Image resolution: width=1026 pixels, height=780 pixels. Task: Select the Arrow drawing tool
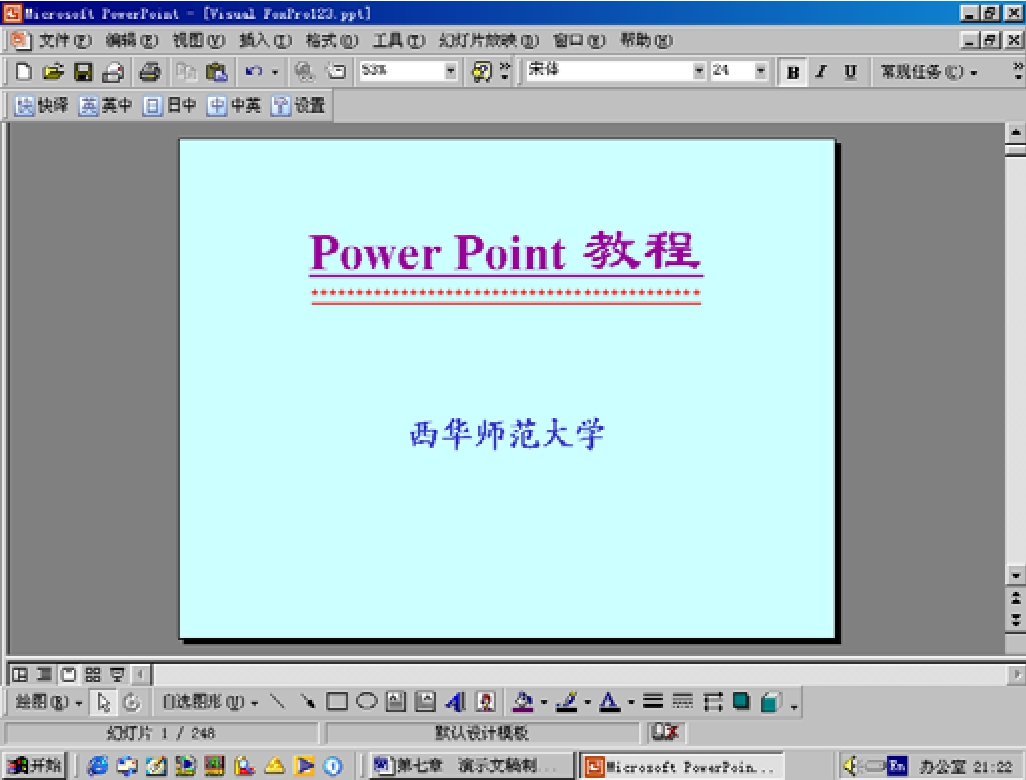(x=307, y=702)
